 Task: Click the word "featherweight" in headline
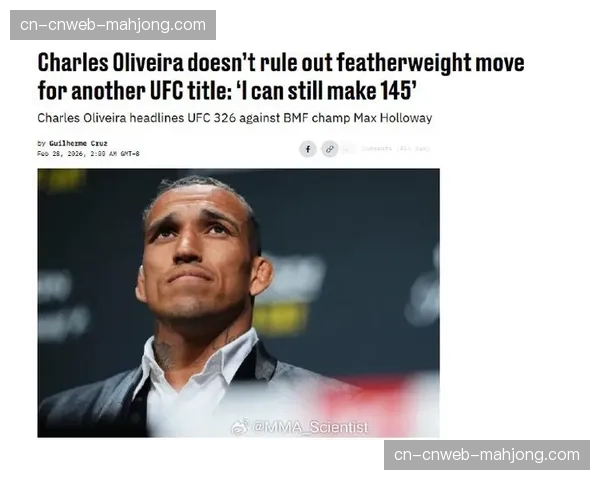[x=404, y=62]
